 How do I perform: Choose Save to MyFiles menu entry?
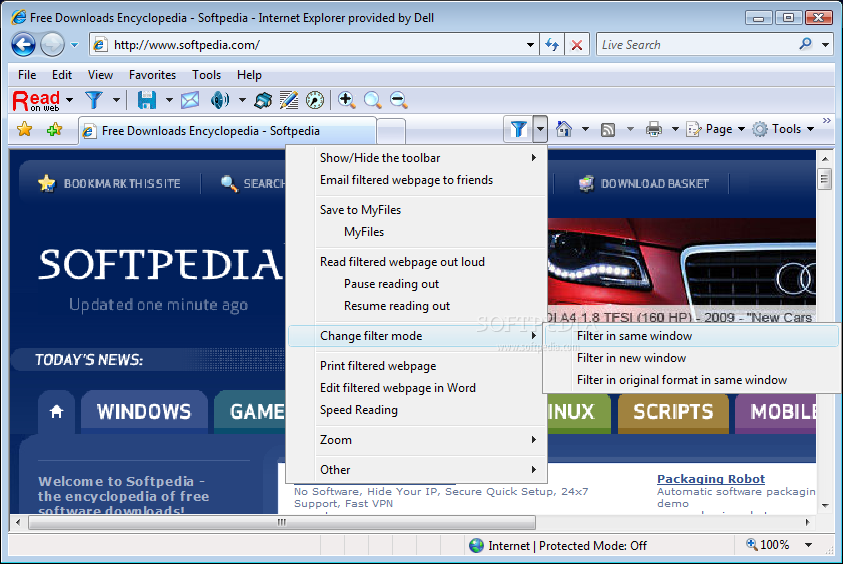coord(417,210)
